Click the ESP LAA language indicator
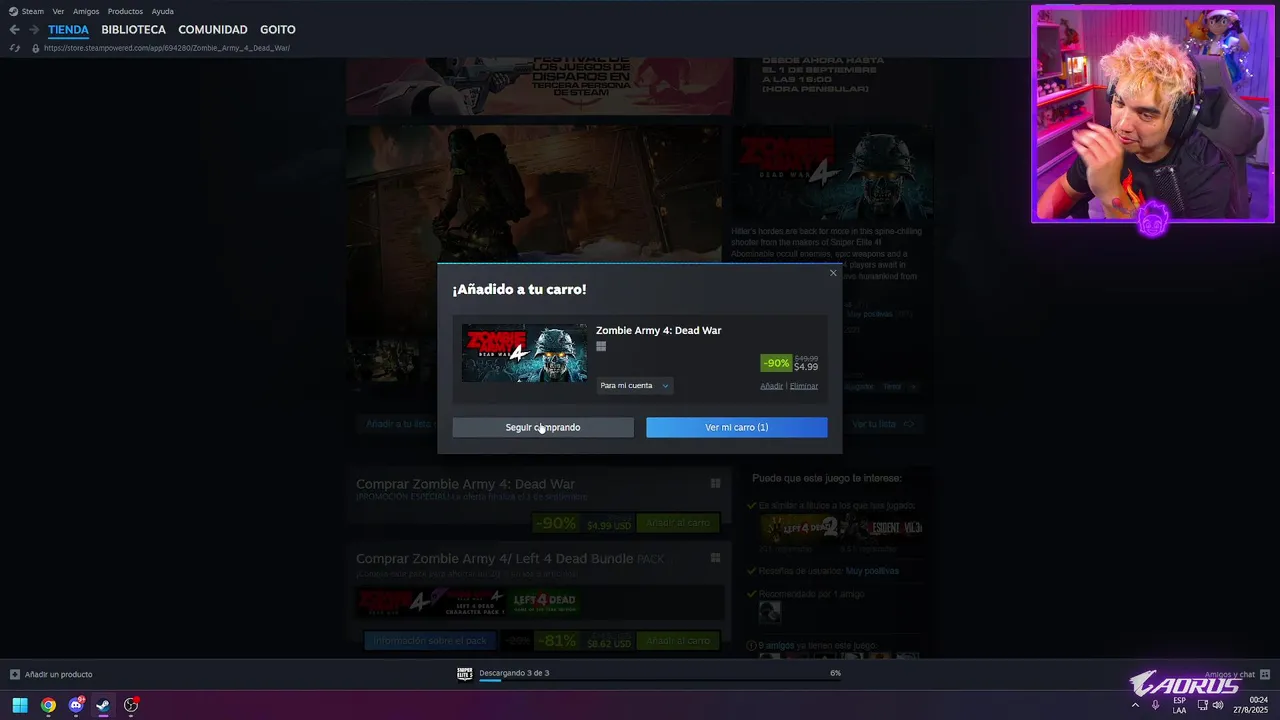The image size is (1280, 720). 1179,705
